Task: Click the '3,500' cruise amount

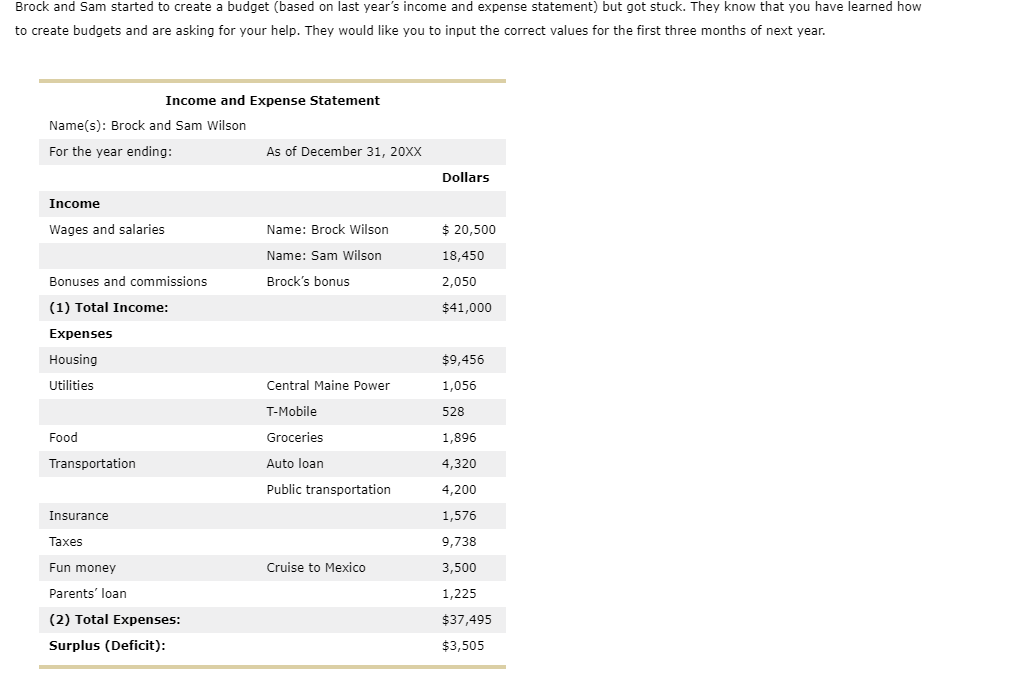Action: click(x=459, y=568)
